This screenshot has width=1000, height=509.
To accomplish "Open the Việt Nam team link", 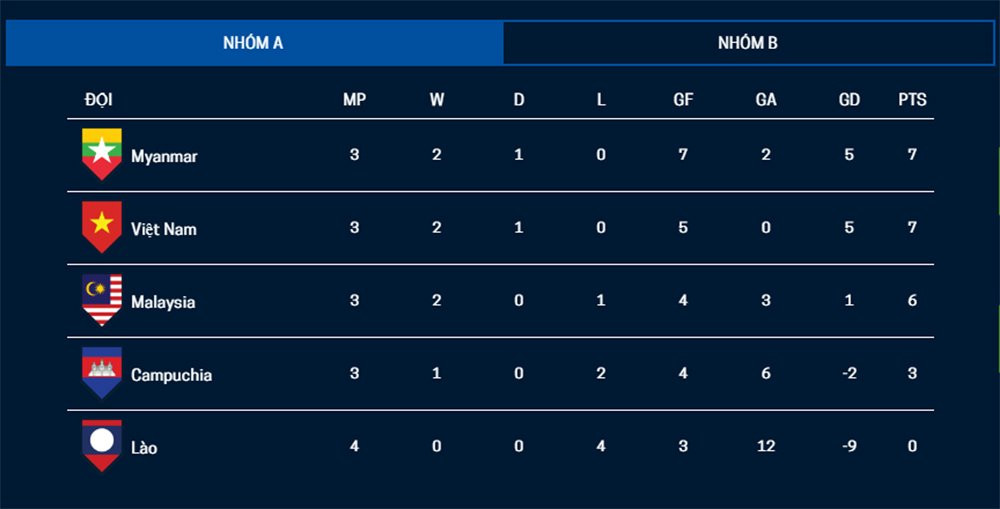I will point(164,229).
